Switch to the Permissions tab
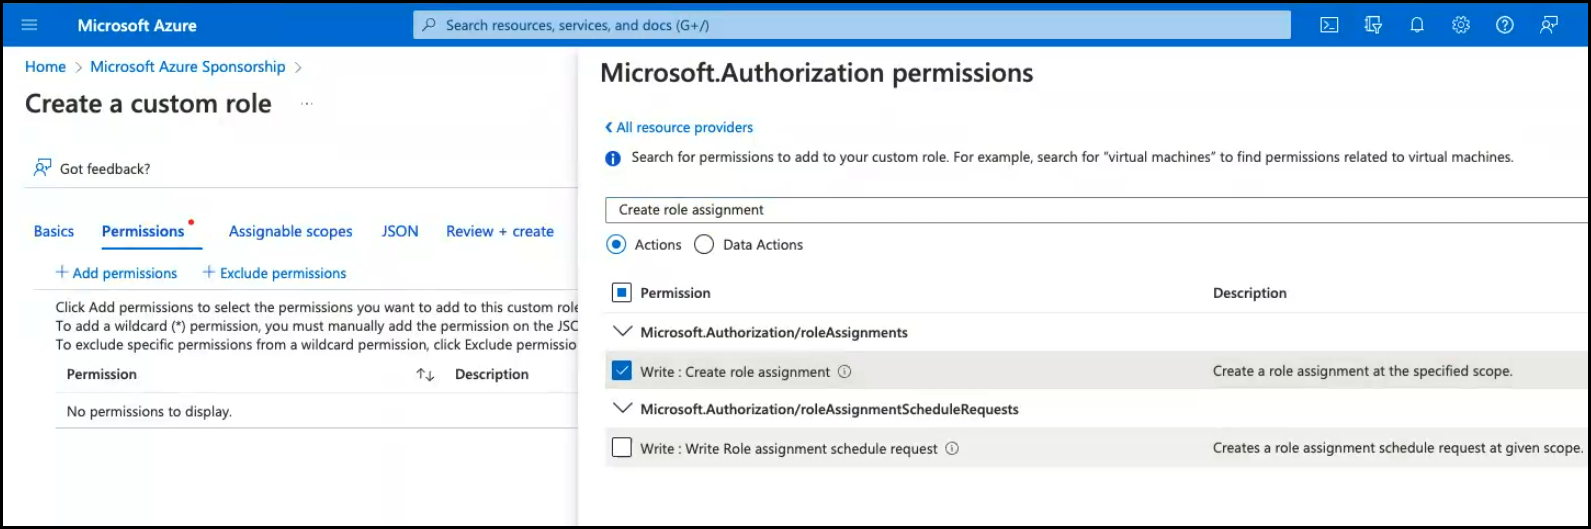Viewport: 1591px width, 529px height. tap(143, 231)
